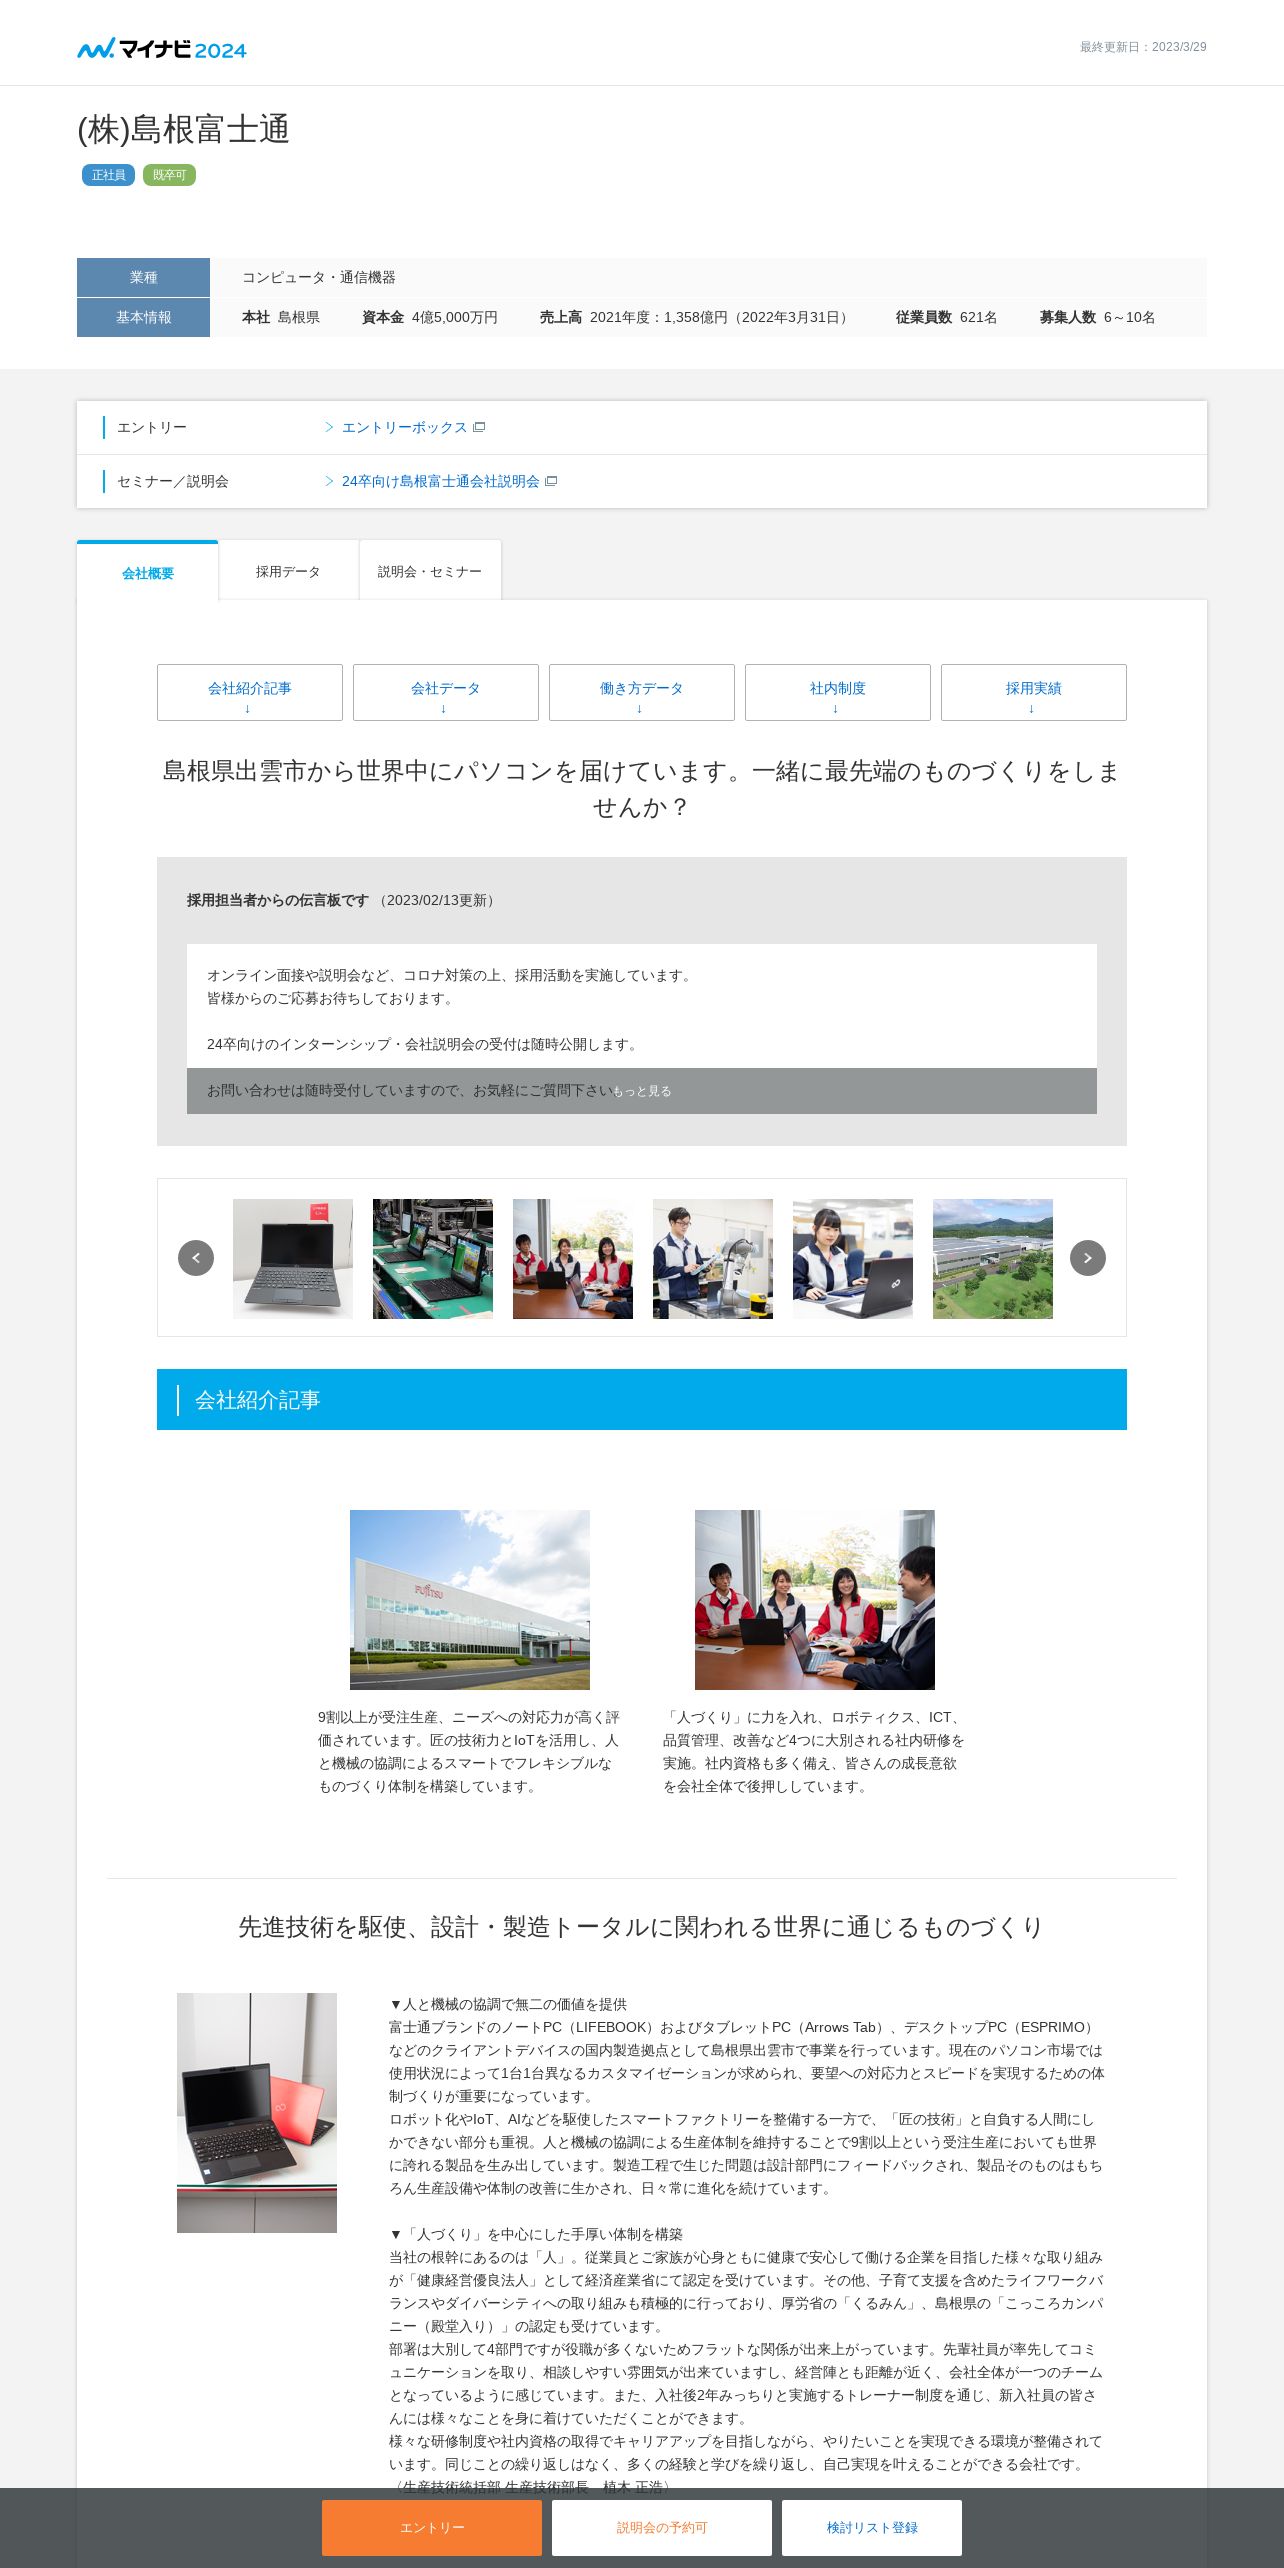Select the aerial factory view carousel thumbnail
The width and height of the screenshot is (1284, 2568).
point(993,1258)
